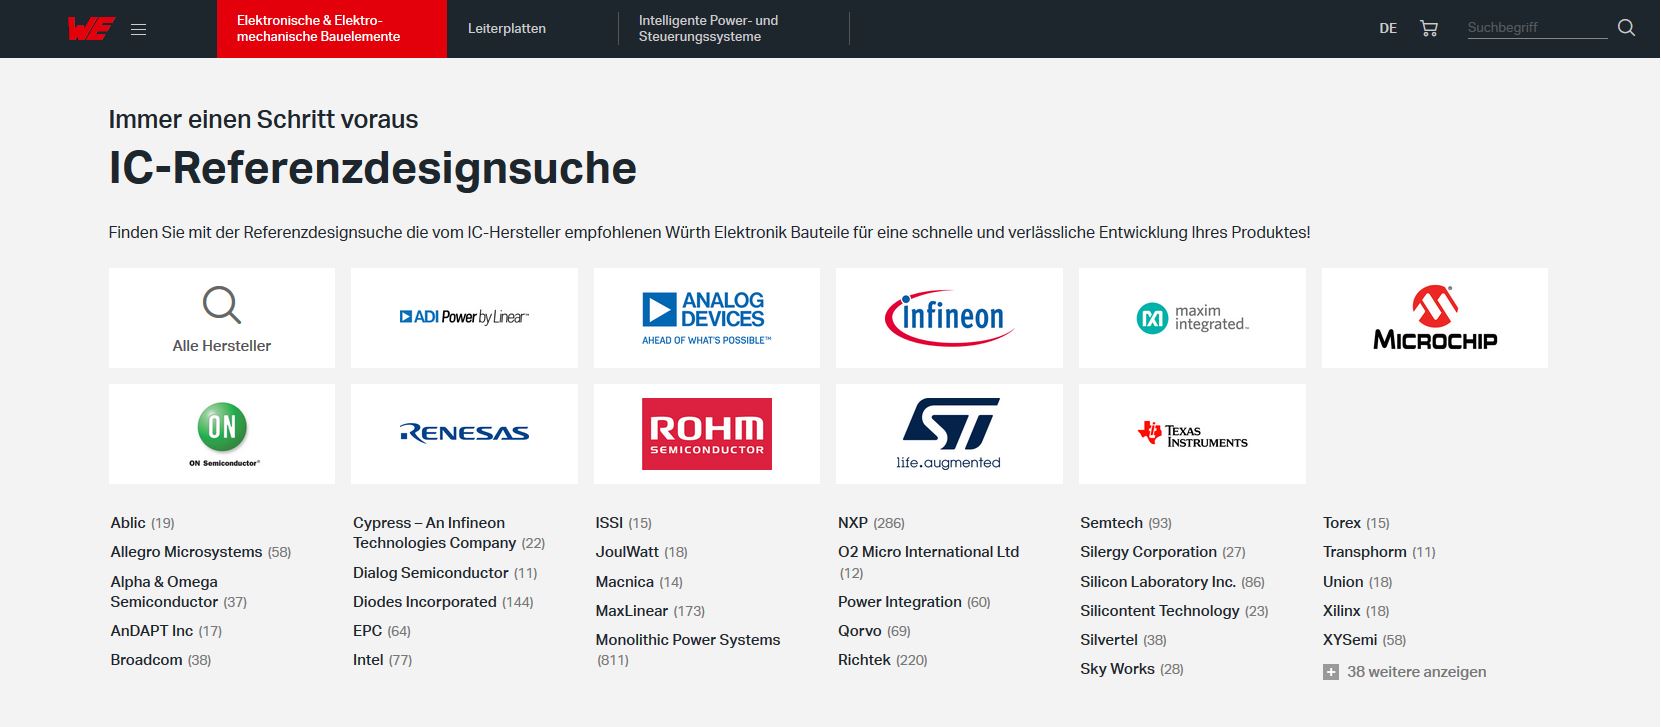This screenshot has height=727, width=1661.
Task: Select the Qorvo link
Action: pyautogui.click(x=860, y=631)
